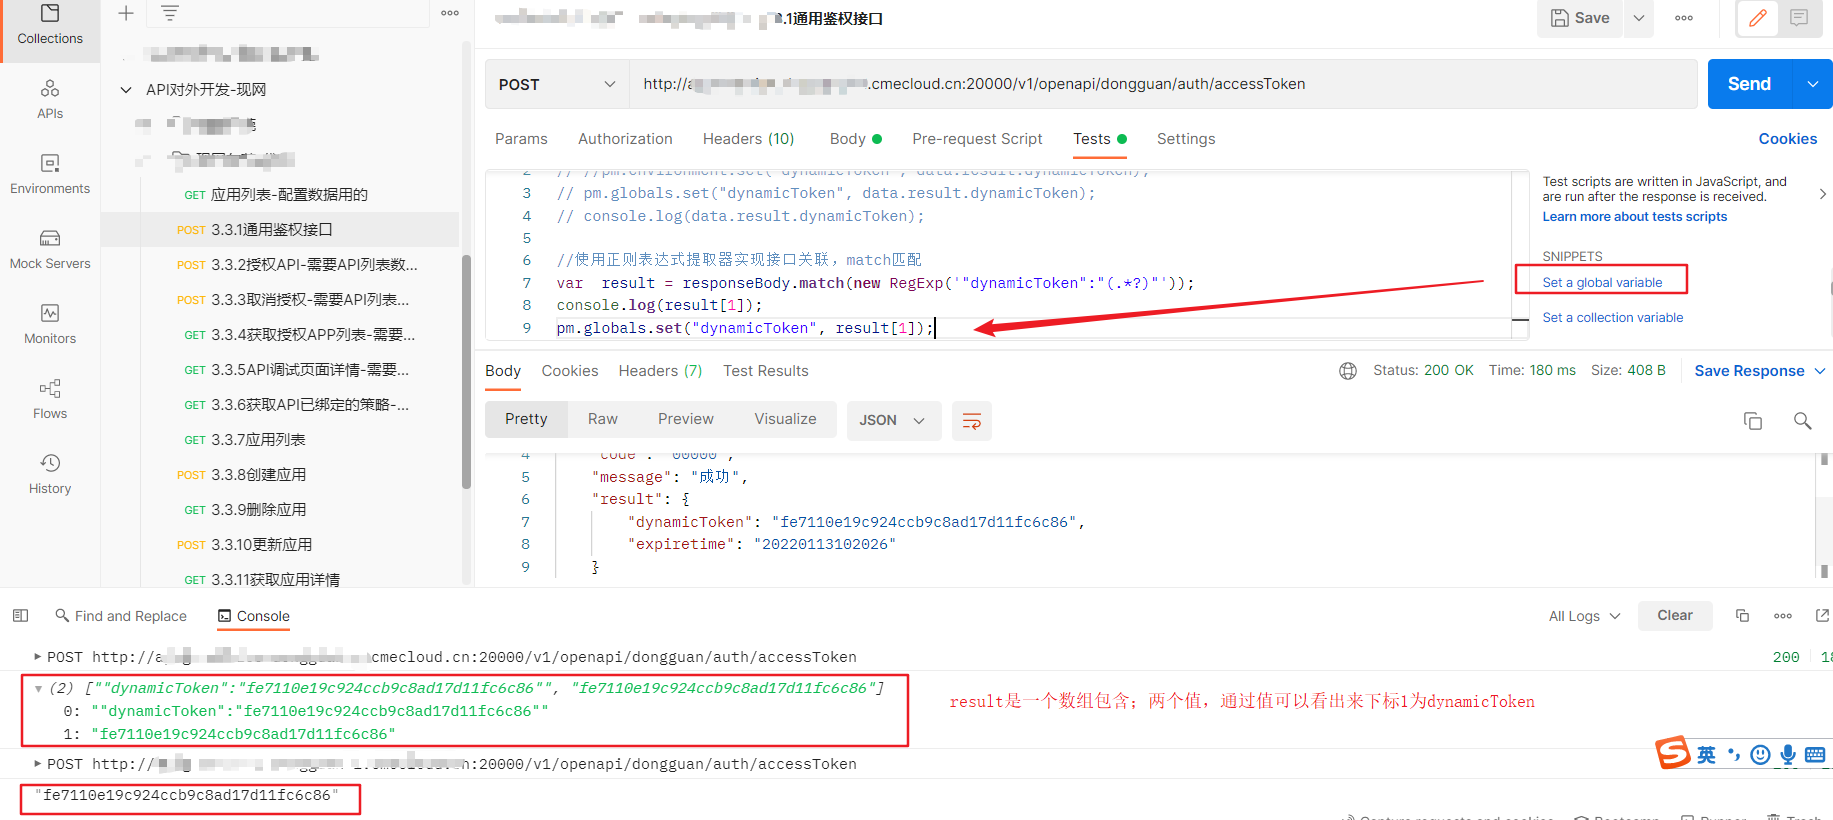The height and width of the screenshot is (820, 1833).
Task: Open the Cookies link
Action: [x=1788, y=139]
